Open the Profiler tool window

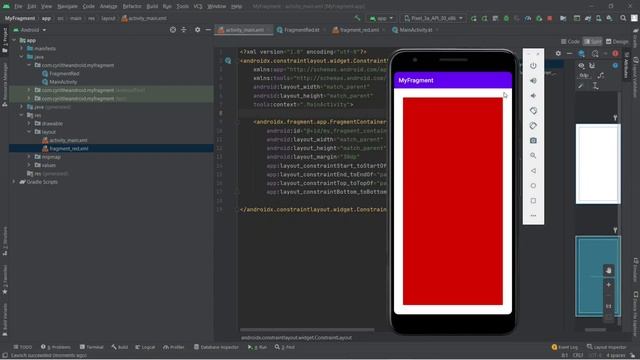[174, 347]
